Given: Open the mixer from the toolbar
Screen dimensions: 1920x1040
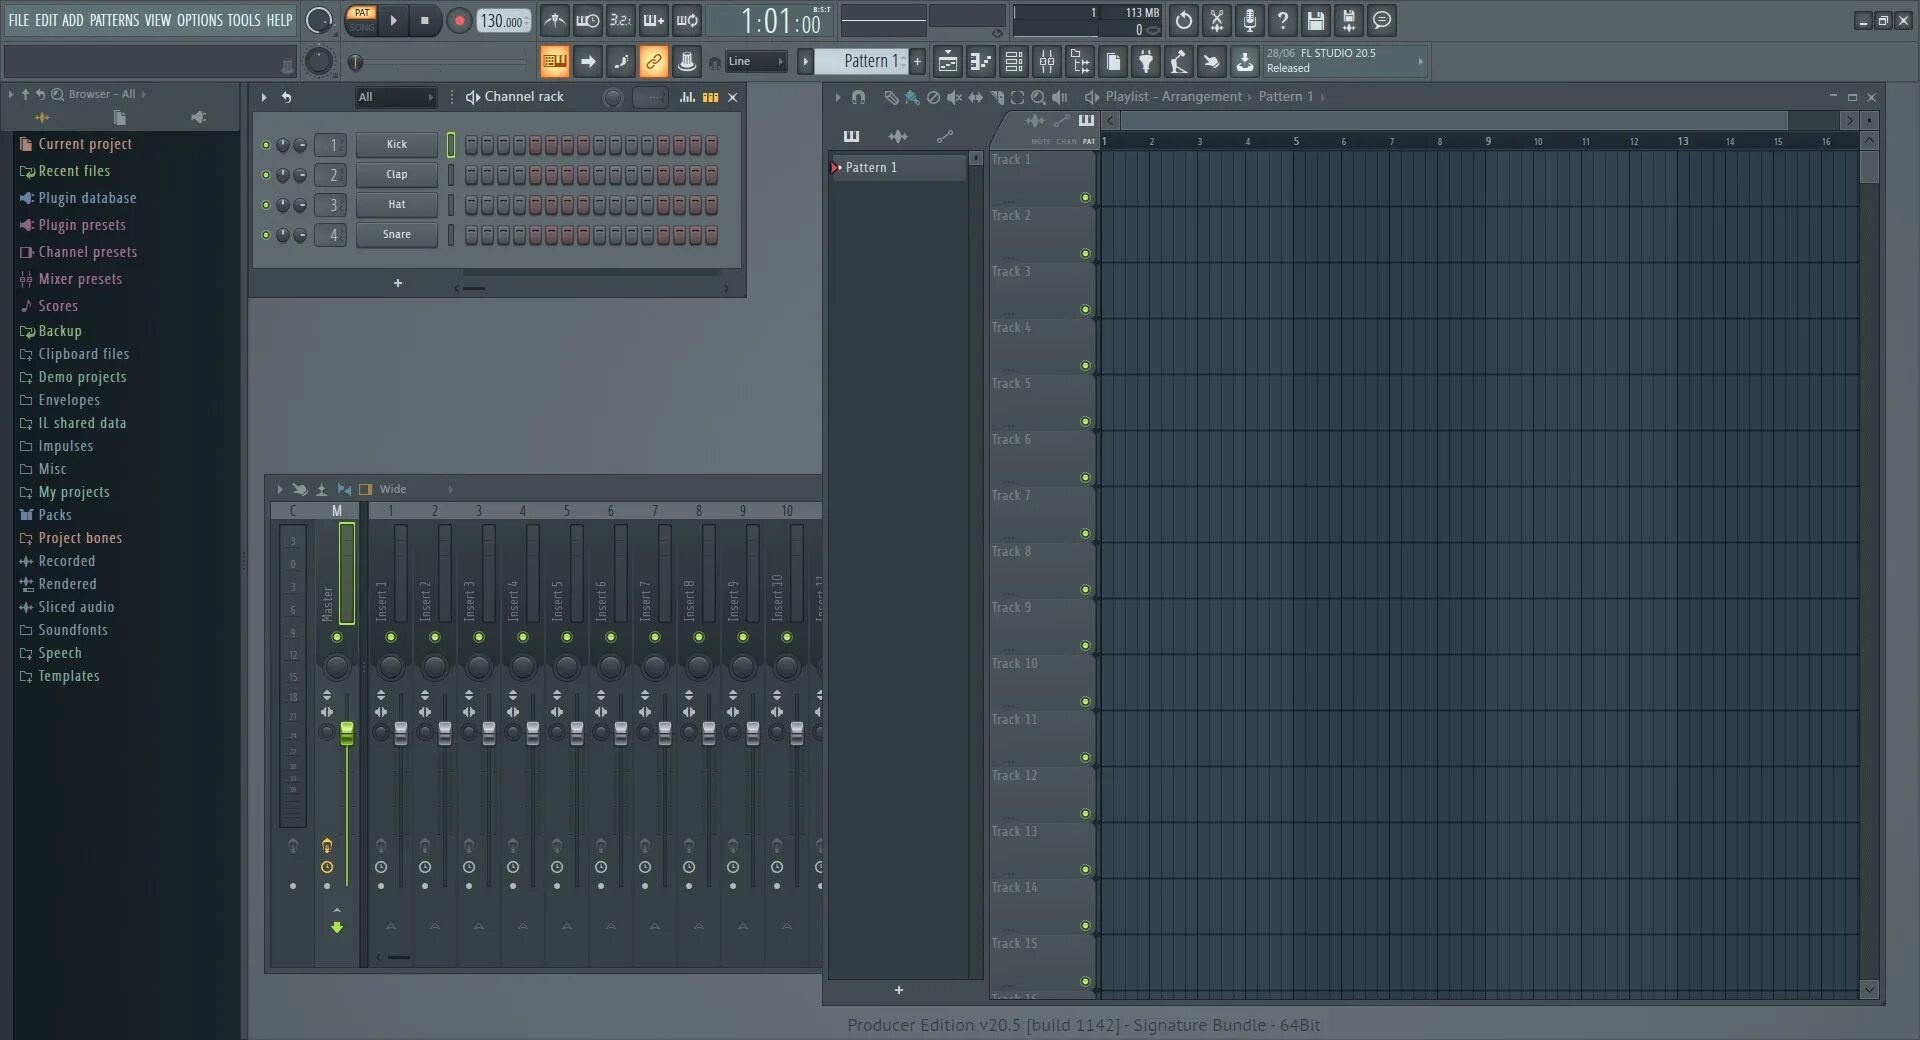Looking at the screenshot, I should click(x=1046, y=61).
